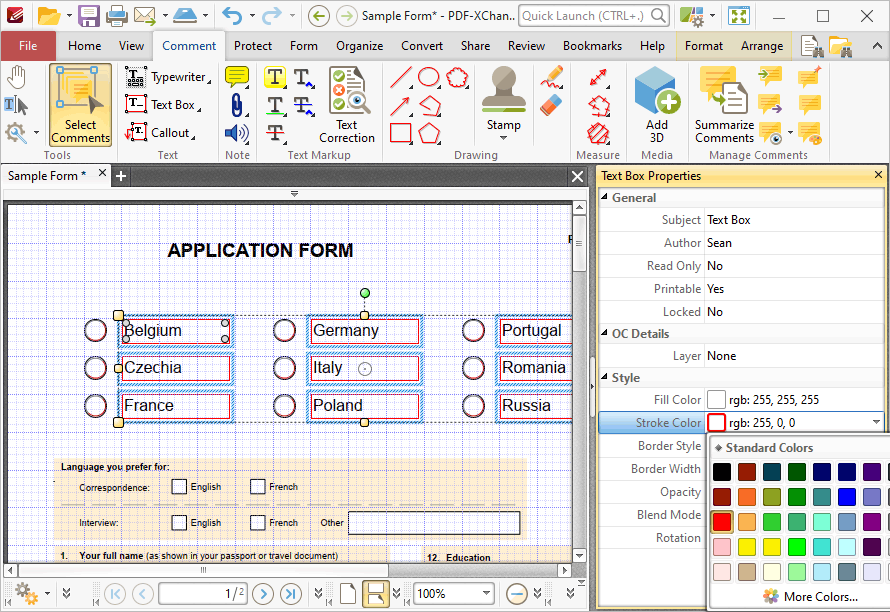890x612 pixels.
Task: Collapse the General properties section
Action: coord(604,197)
